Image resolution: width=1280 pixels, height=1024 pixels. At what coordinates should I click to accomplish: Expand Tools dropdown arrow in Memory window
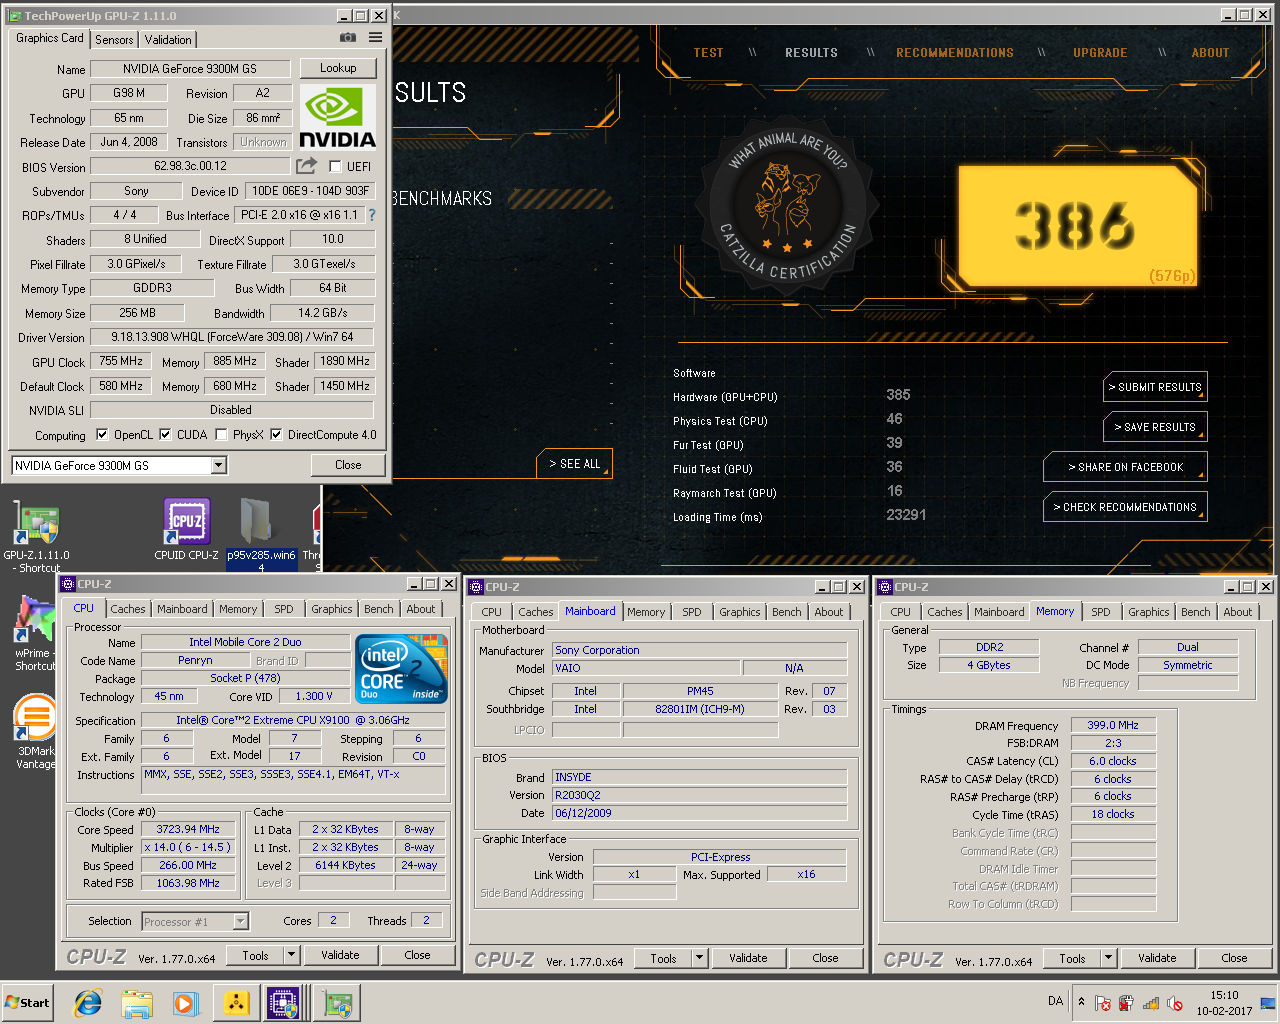(x=1109, y=958)
